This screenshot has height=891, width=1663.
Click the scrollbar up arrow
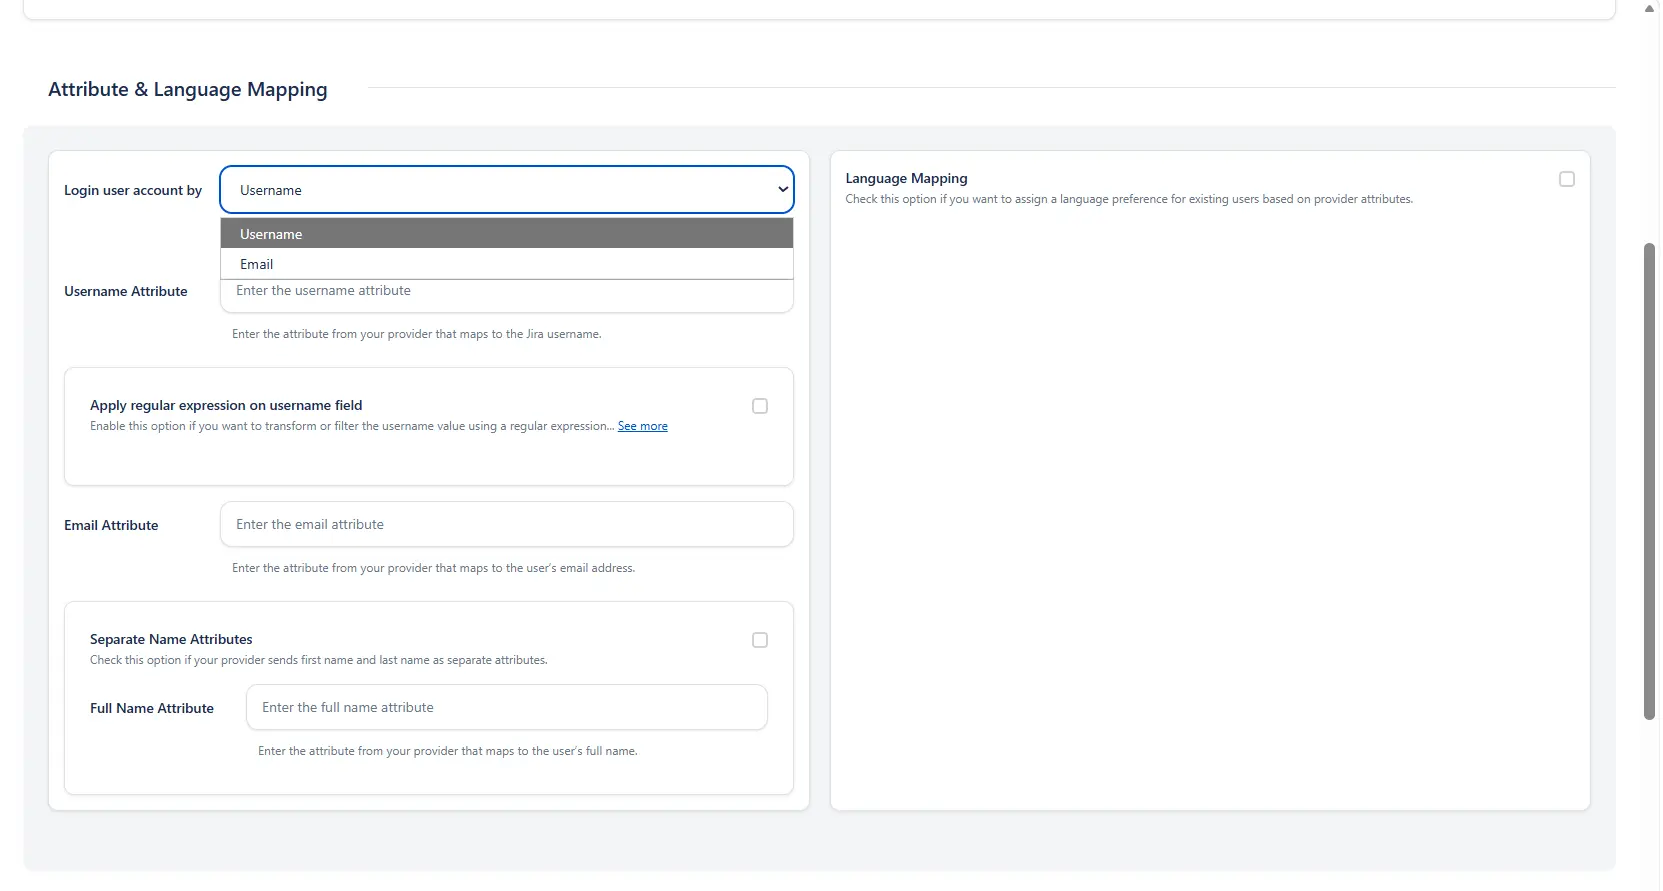[1650, 8]
